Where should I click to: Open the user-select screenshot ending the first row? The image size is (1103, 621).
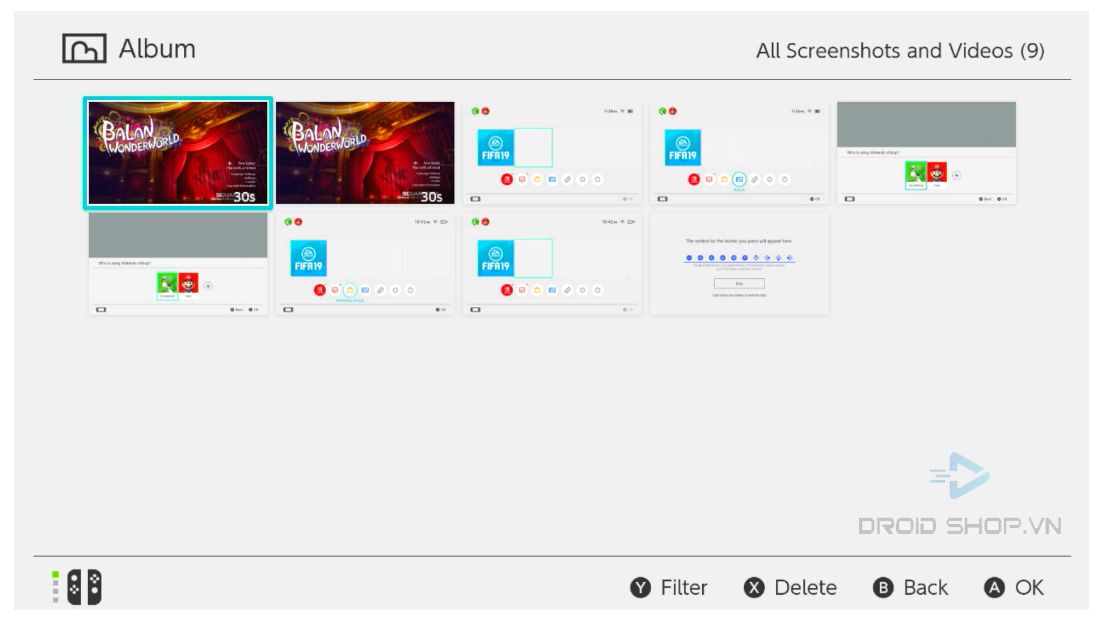pos(926,153)
